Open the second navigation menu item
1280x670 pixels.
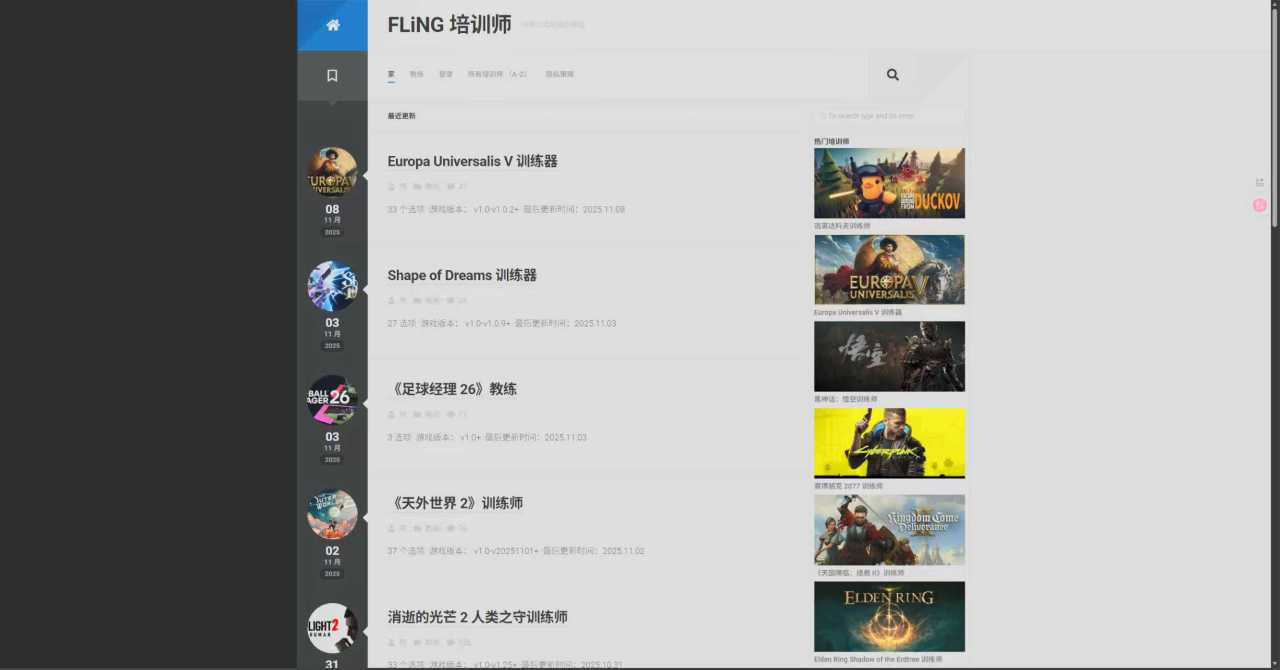[x=416, y=74]
